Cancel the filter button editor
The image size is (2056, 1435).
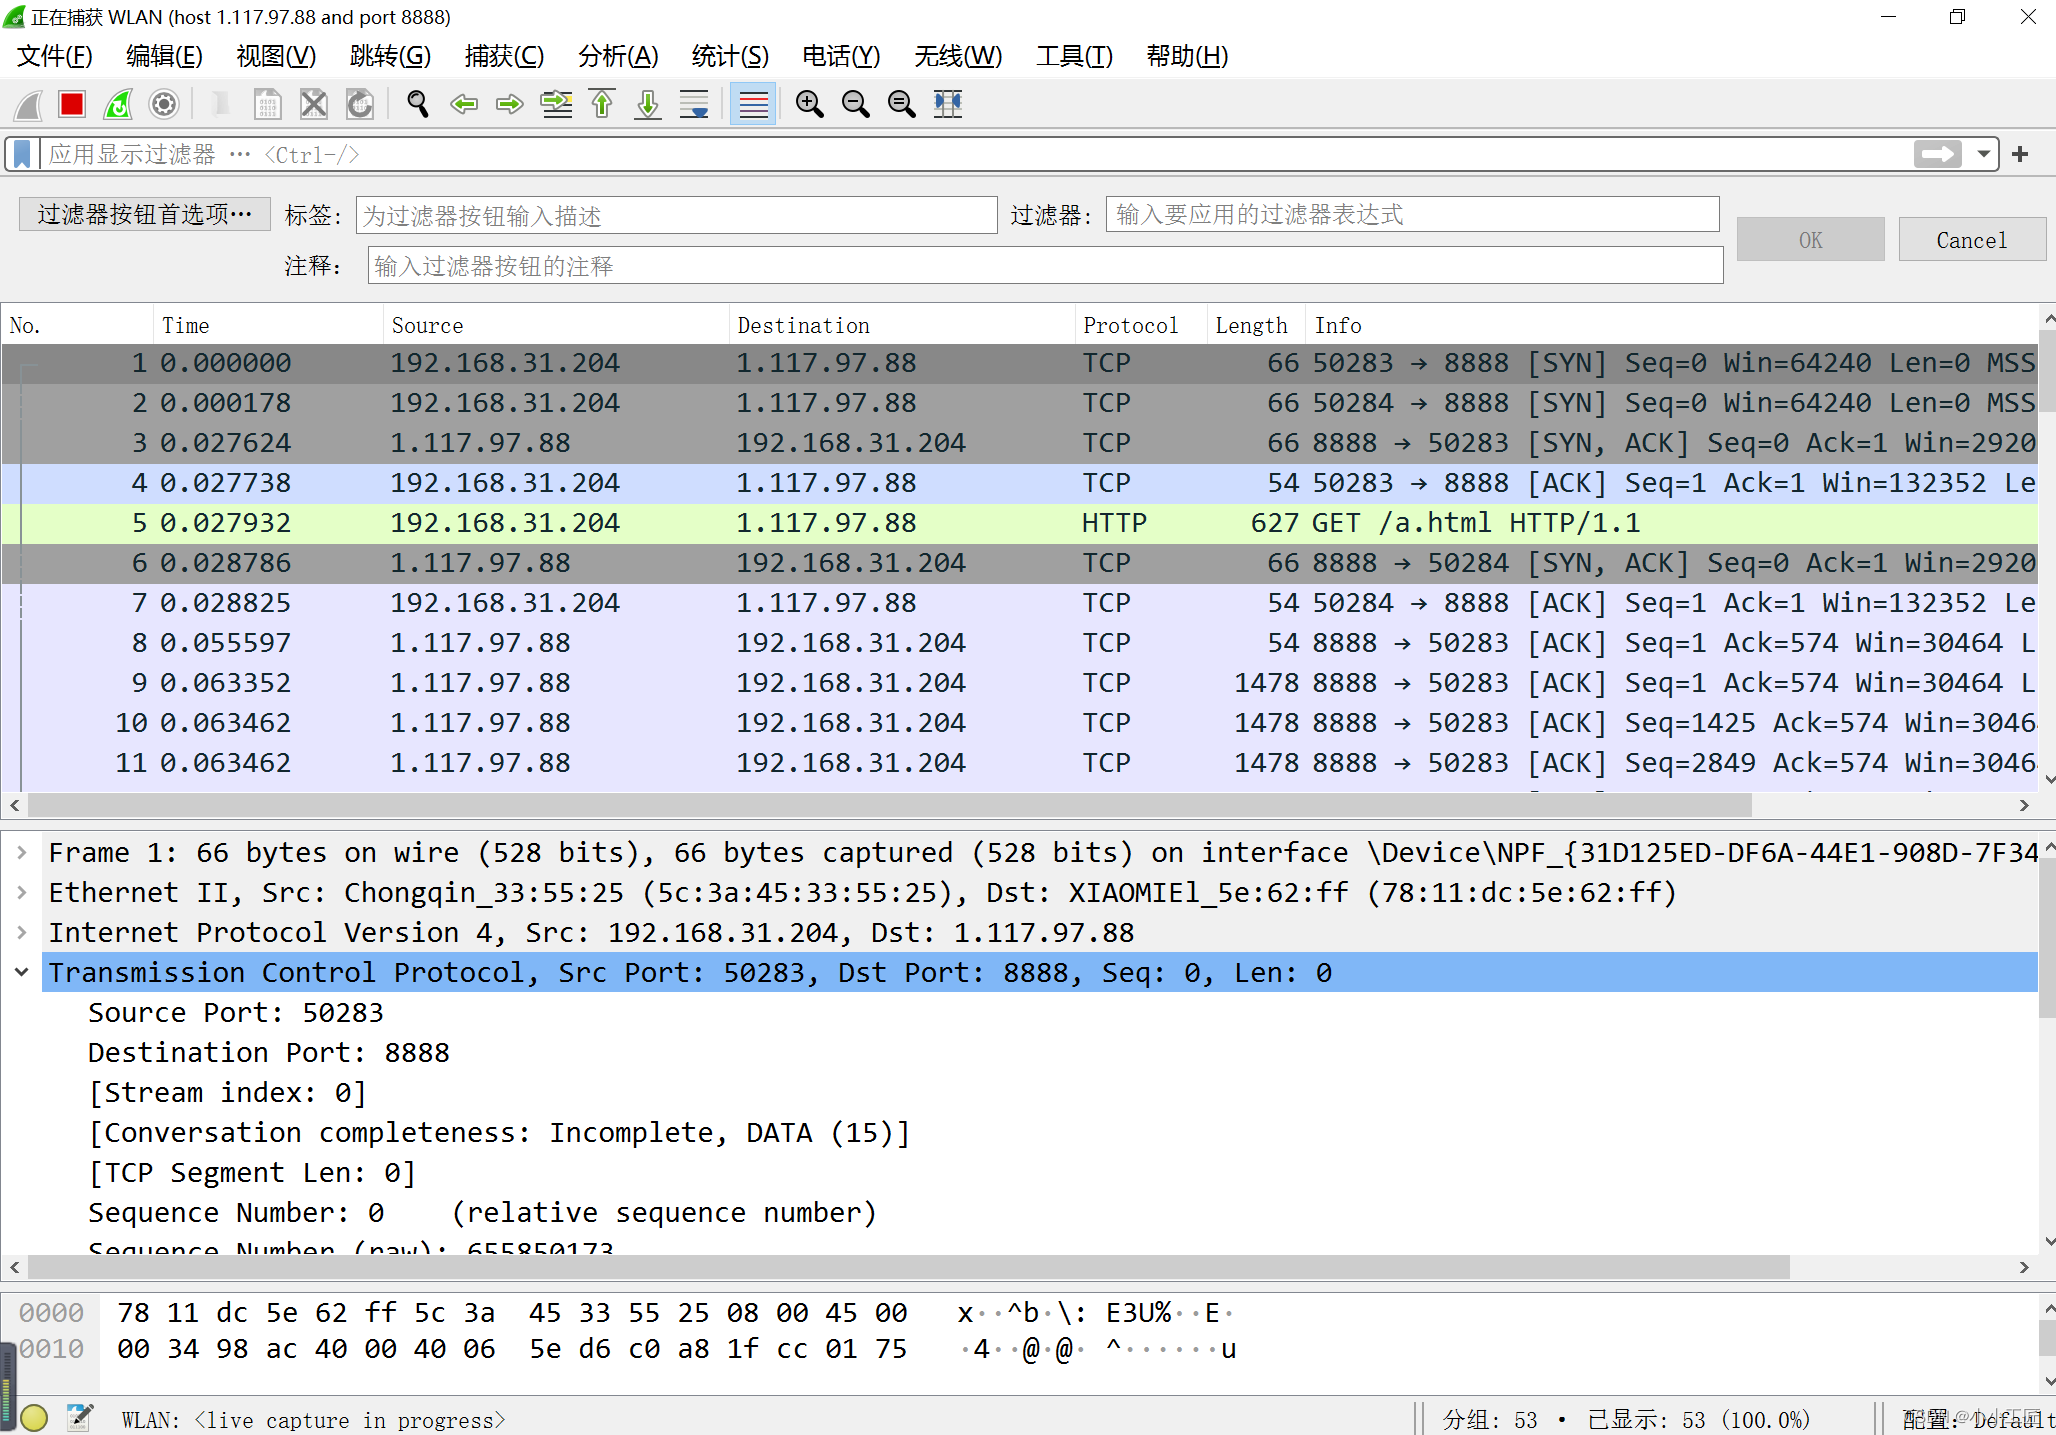1972,240
